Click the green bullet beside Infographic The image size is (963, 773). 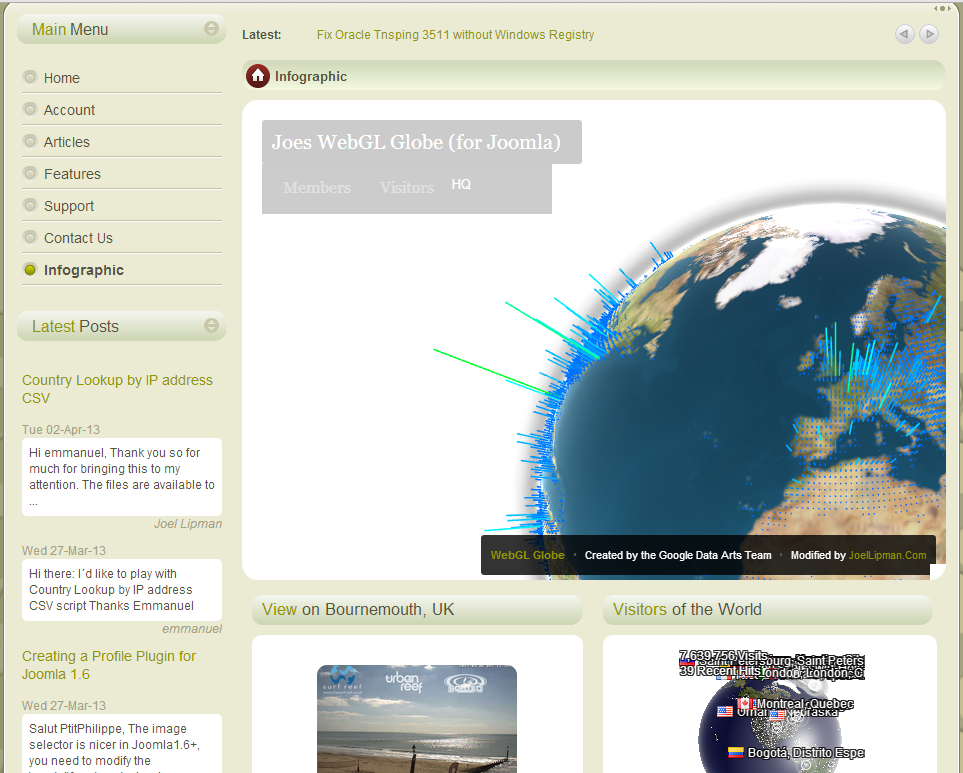(30, 269)
